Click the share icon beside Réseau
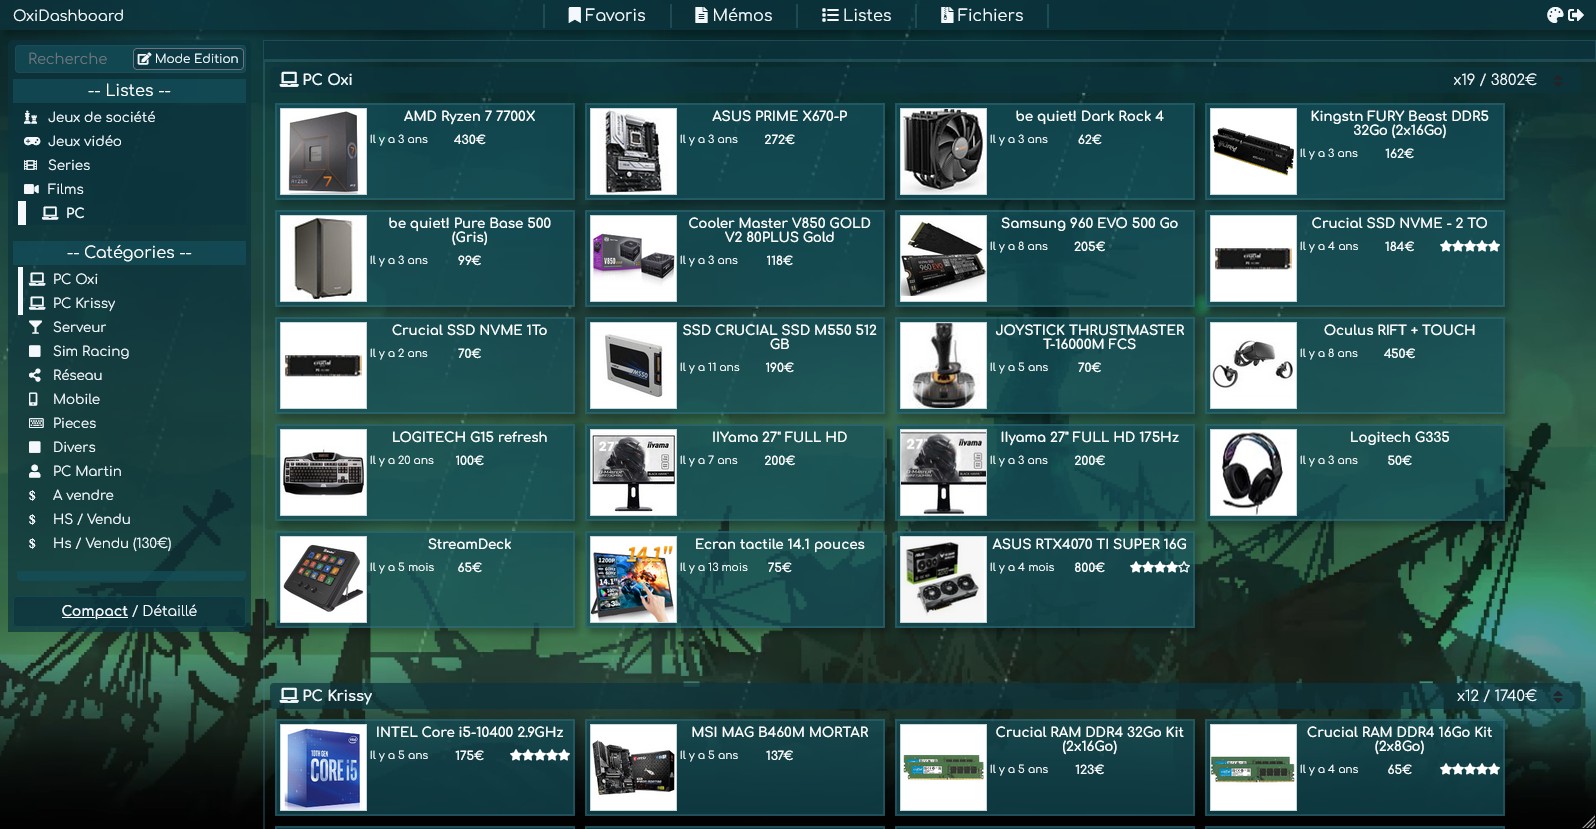The image size is (1596, 829). [x=35, y=375]
